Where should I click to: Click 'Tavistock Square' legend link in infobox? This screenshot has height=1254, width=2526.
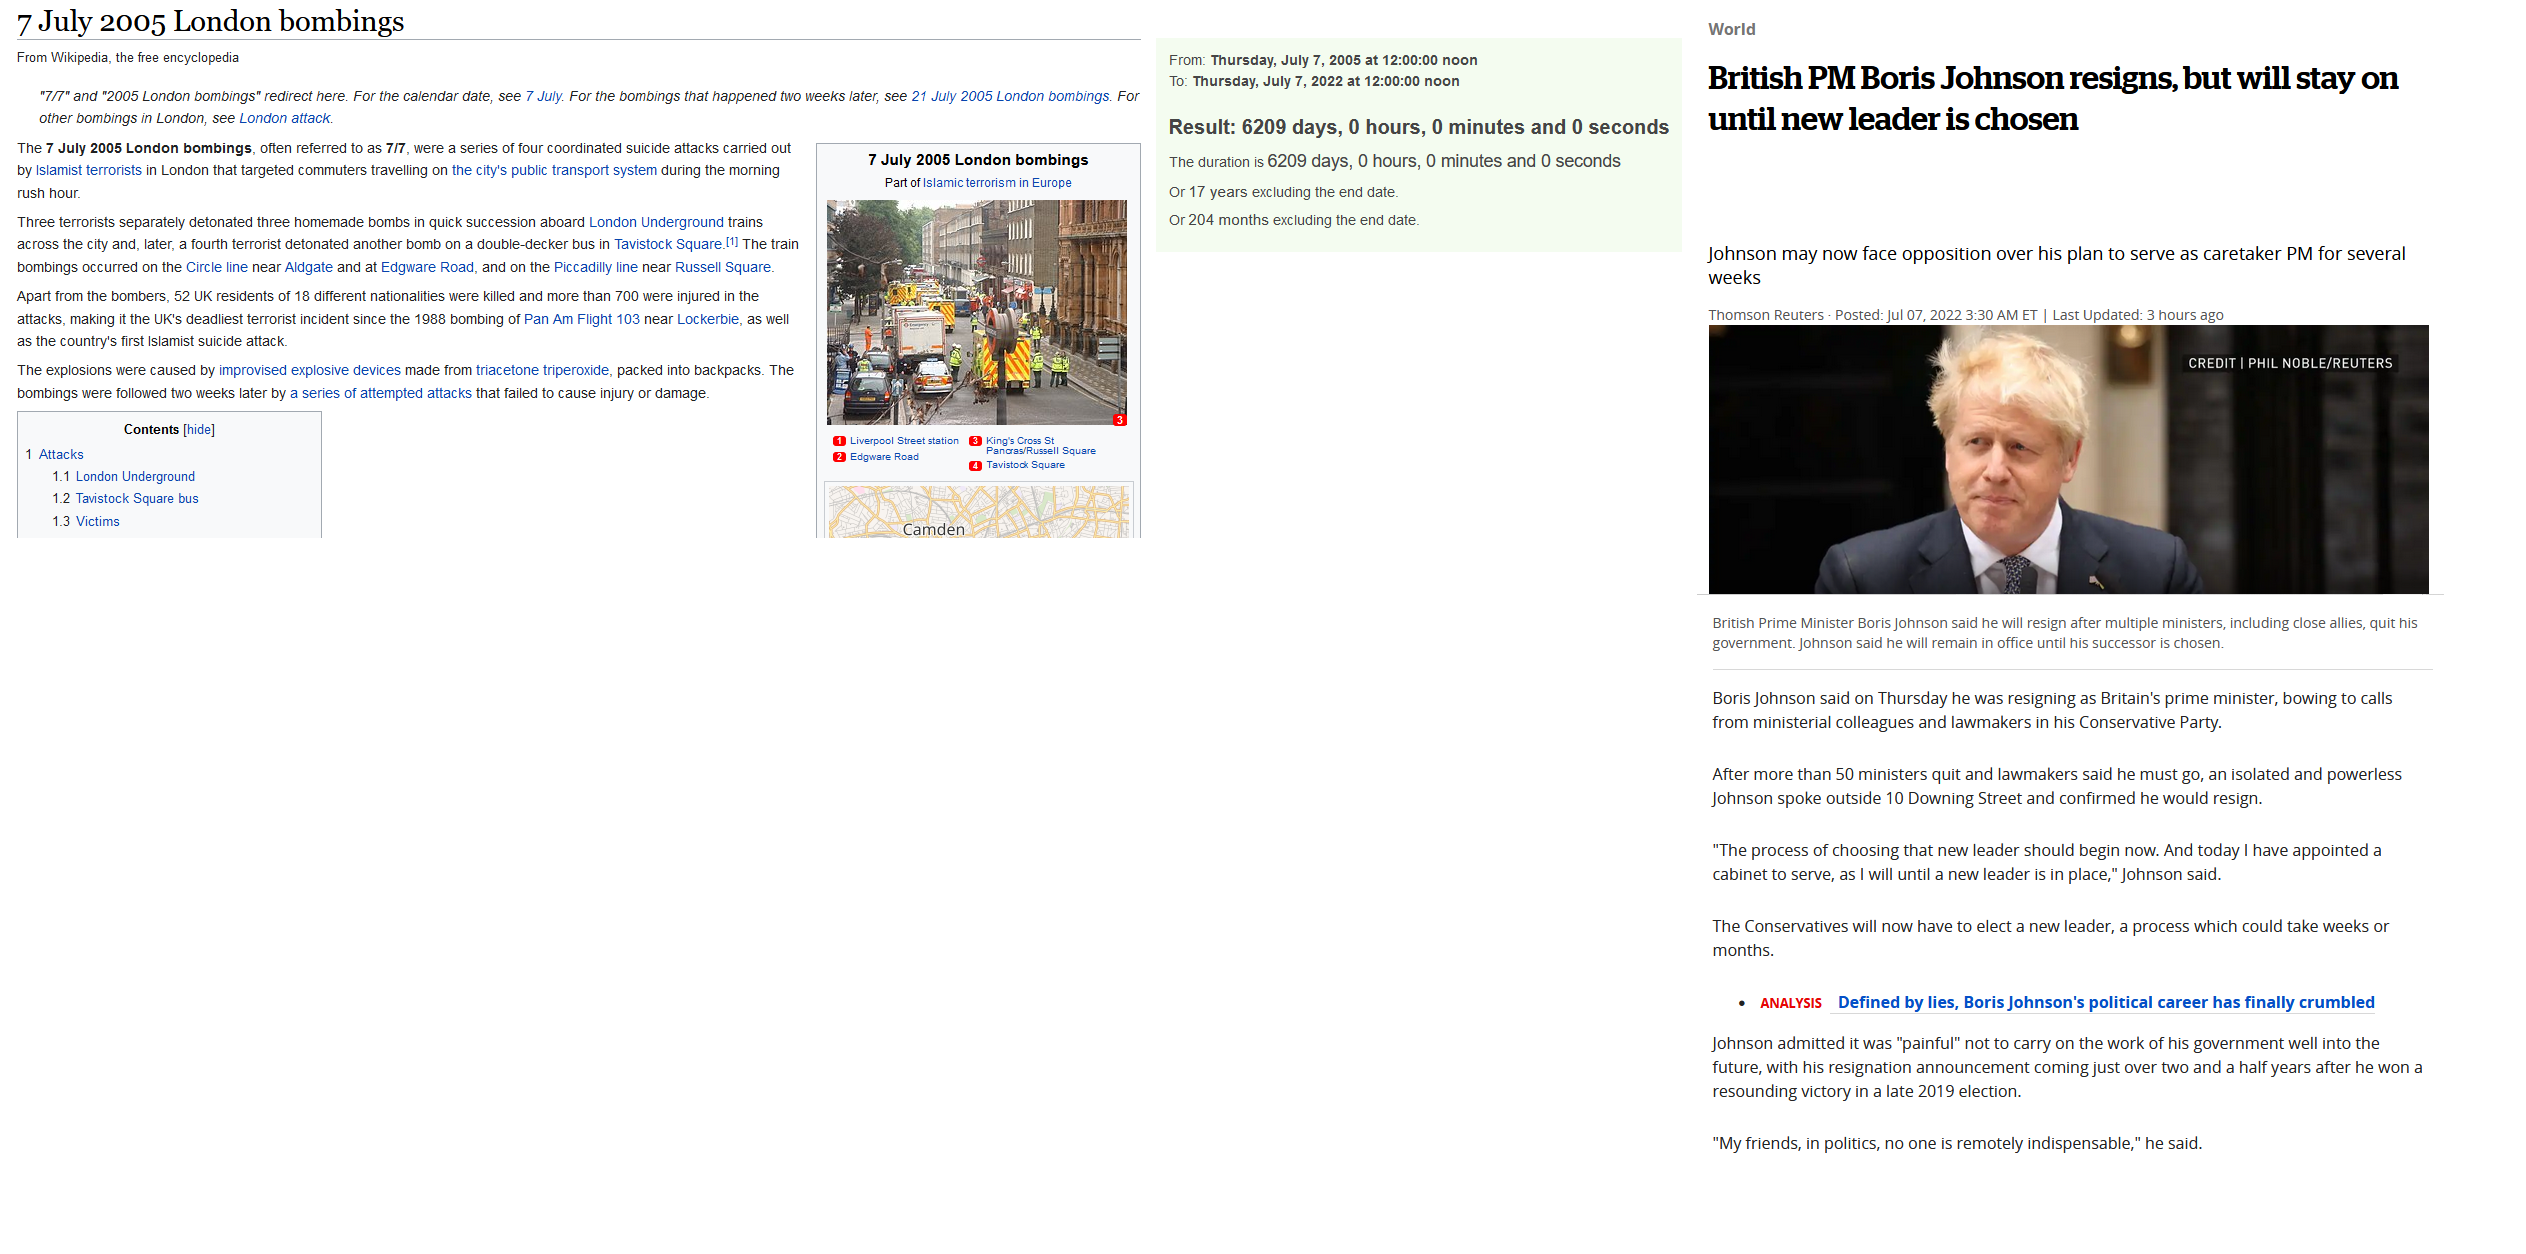click(x=1026, y=465)
